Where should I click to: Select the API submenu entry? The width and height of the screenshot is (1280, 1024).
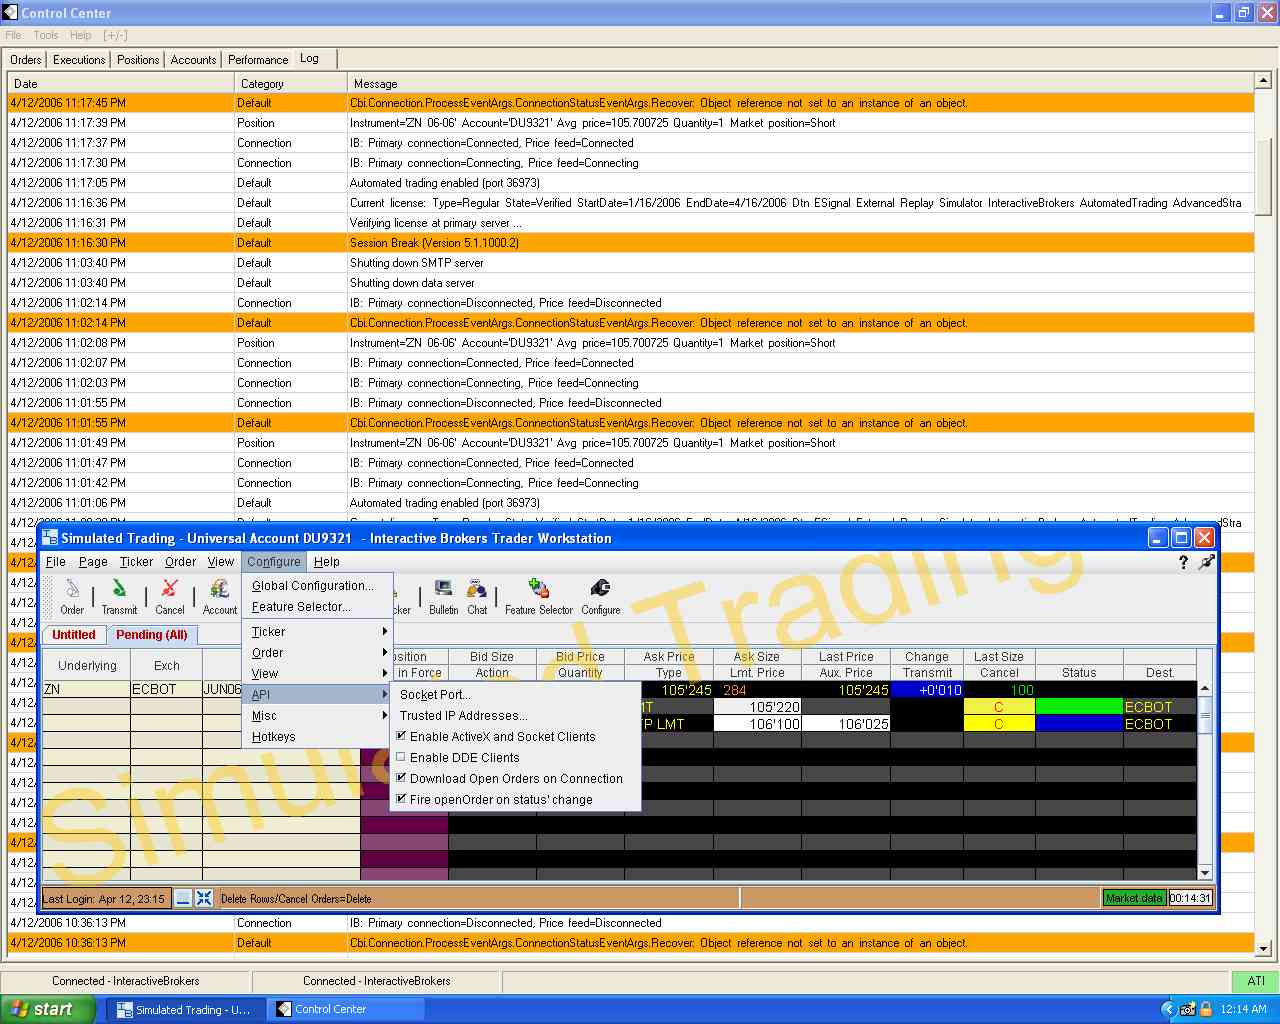tap(318, 695)
